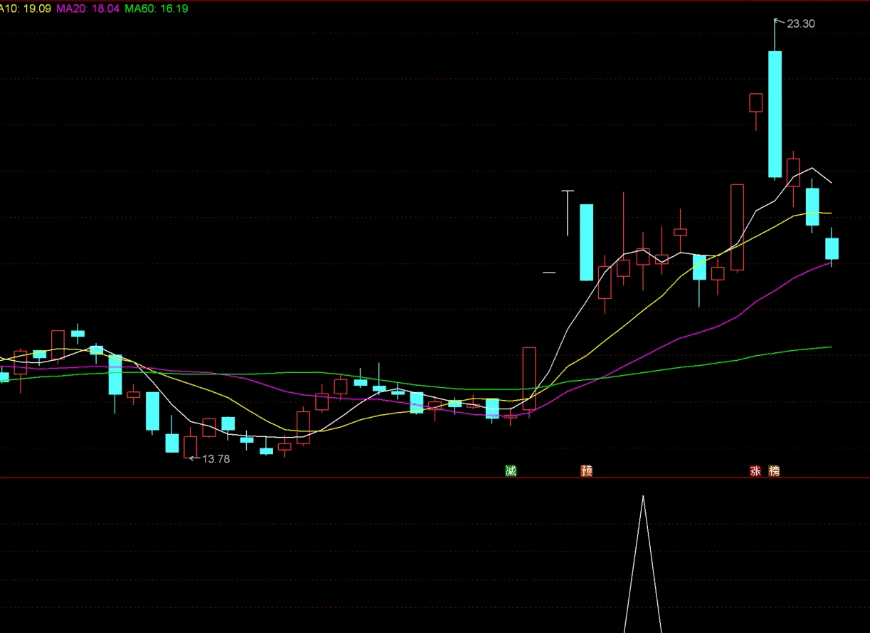This screenshot has width=870, height=633.
Task: Click the 23.30 high price label
Action: pos(801,23)
